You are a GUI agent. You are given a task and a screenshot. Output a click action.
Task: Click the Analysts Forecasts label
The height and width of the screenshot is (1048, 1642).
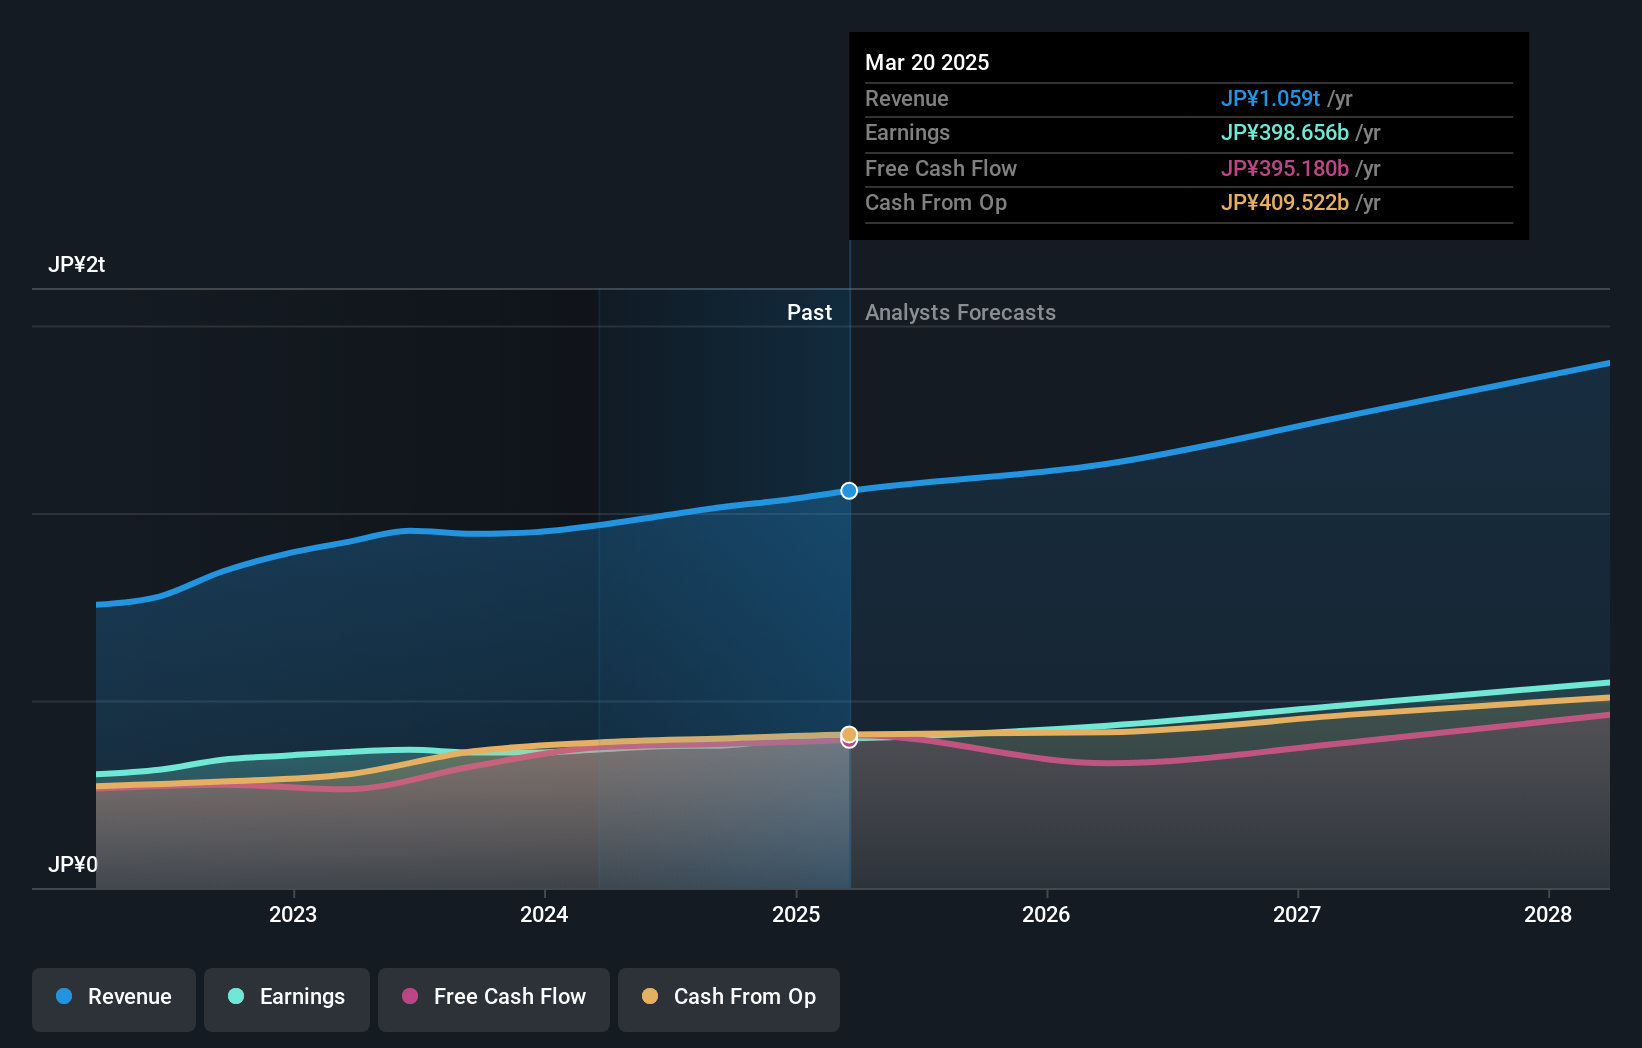click(960, 313)
